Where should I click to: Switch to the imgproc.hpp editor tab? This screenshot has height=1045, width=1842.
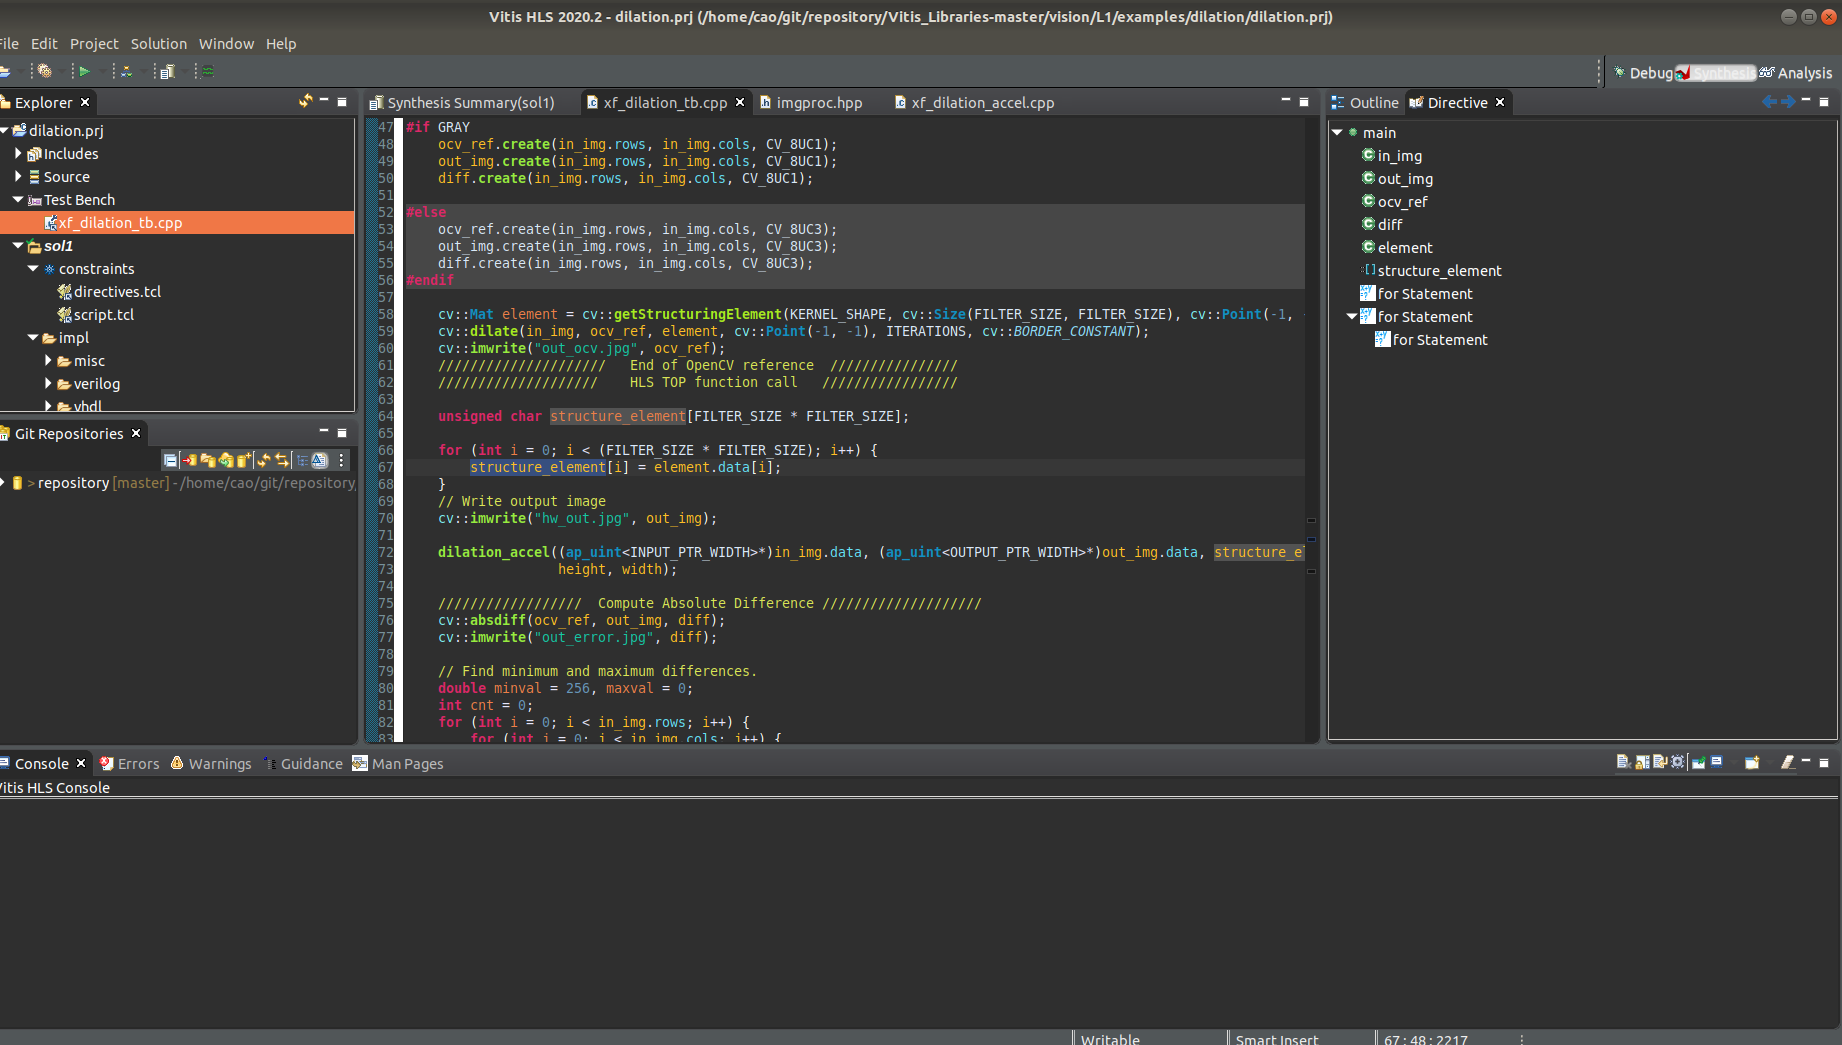pyautogui.click(x=818, y=103)
